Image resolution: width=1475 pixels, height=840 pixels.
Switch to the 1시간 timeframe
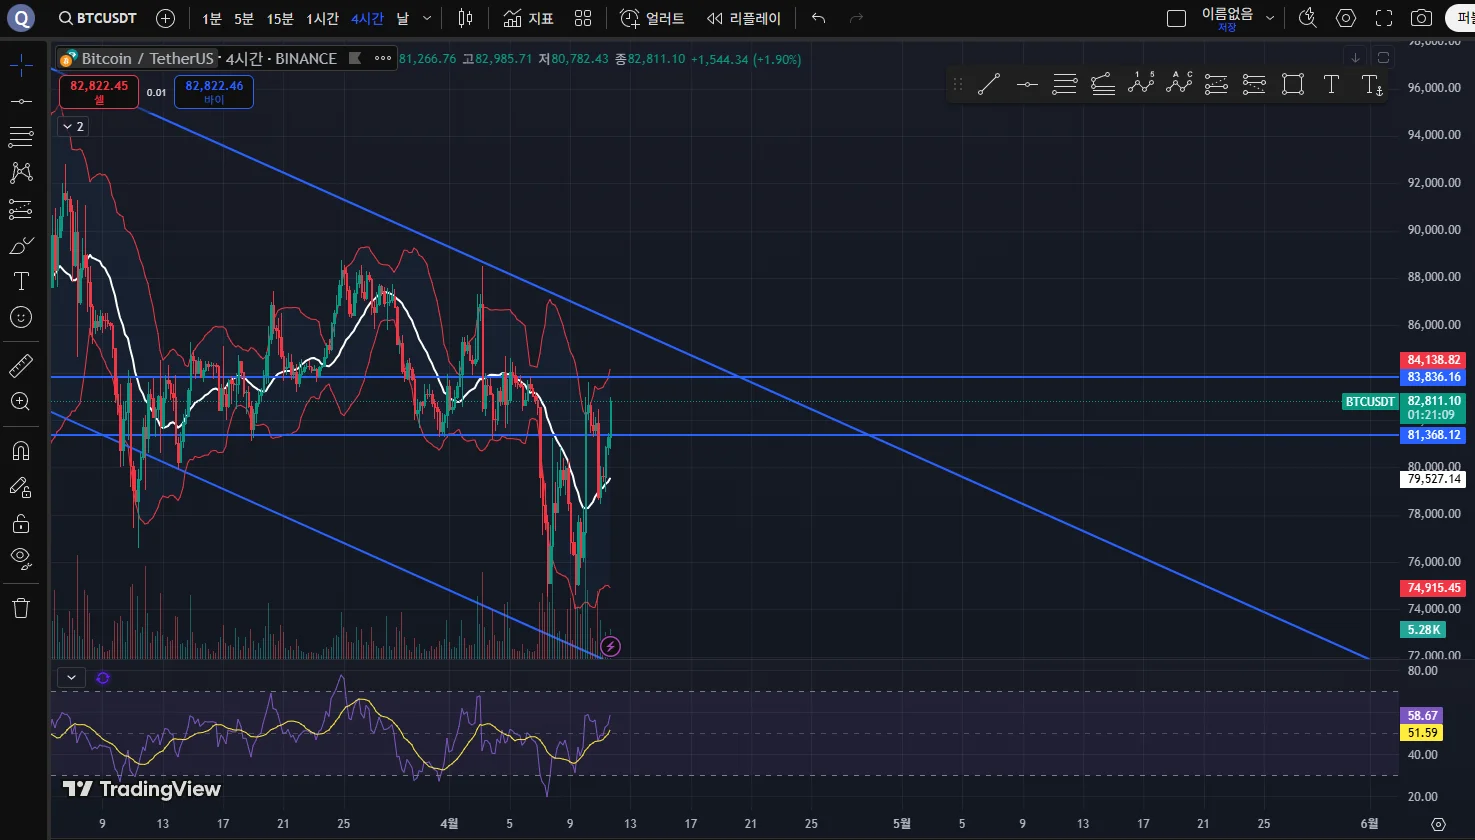[322, 18]
